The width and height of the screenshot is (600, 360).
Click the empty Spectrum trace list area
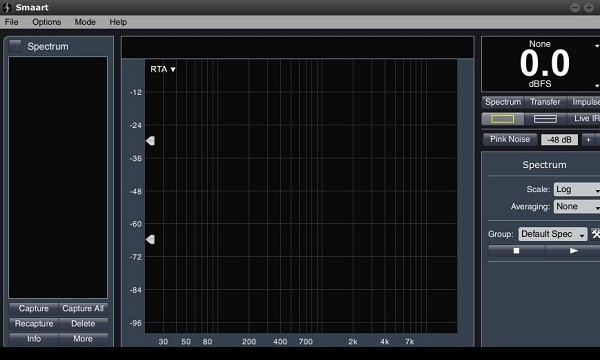(58, 178)
